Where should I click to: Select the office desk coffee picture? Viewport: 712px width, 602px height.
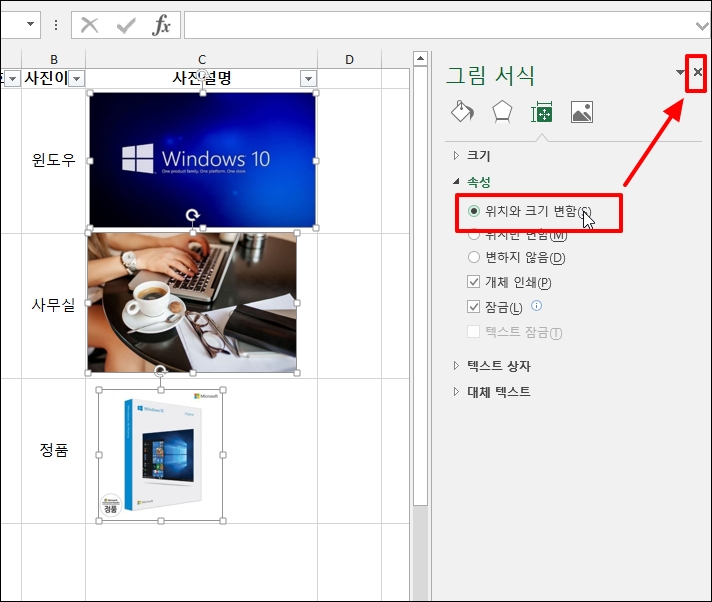click(x=192, y=303)
